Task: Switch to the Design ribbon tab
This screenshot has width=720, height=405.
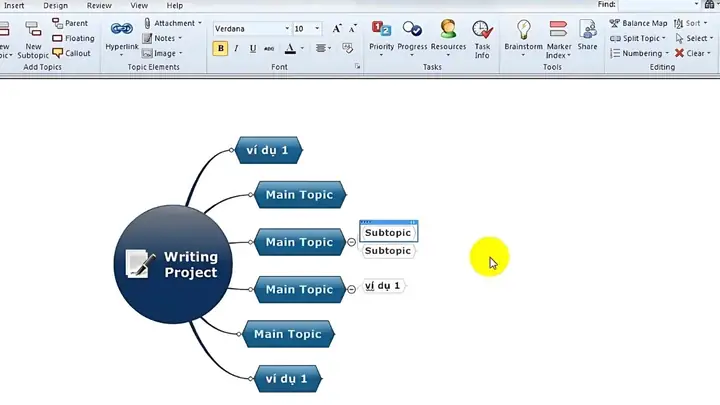Action: pos(56,6)
